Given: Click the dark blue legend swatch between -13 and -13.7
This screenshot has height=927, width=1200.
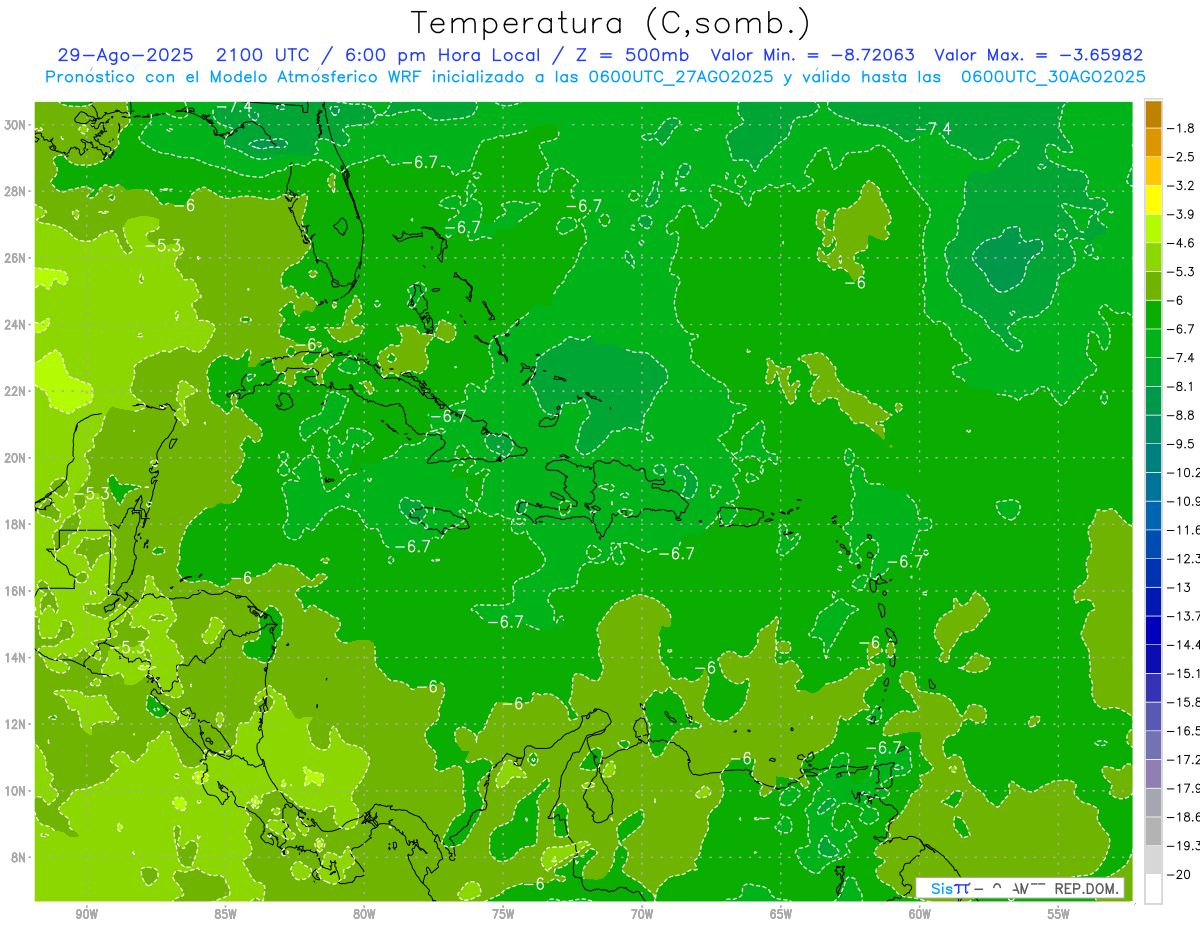Looking at the screenshot, I should click(1153, 601).
